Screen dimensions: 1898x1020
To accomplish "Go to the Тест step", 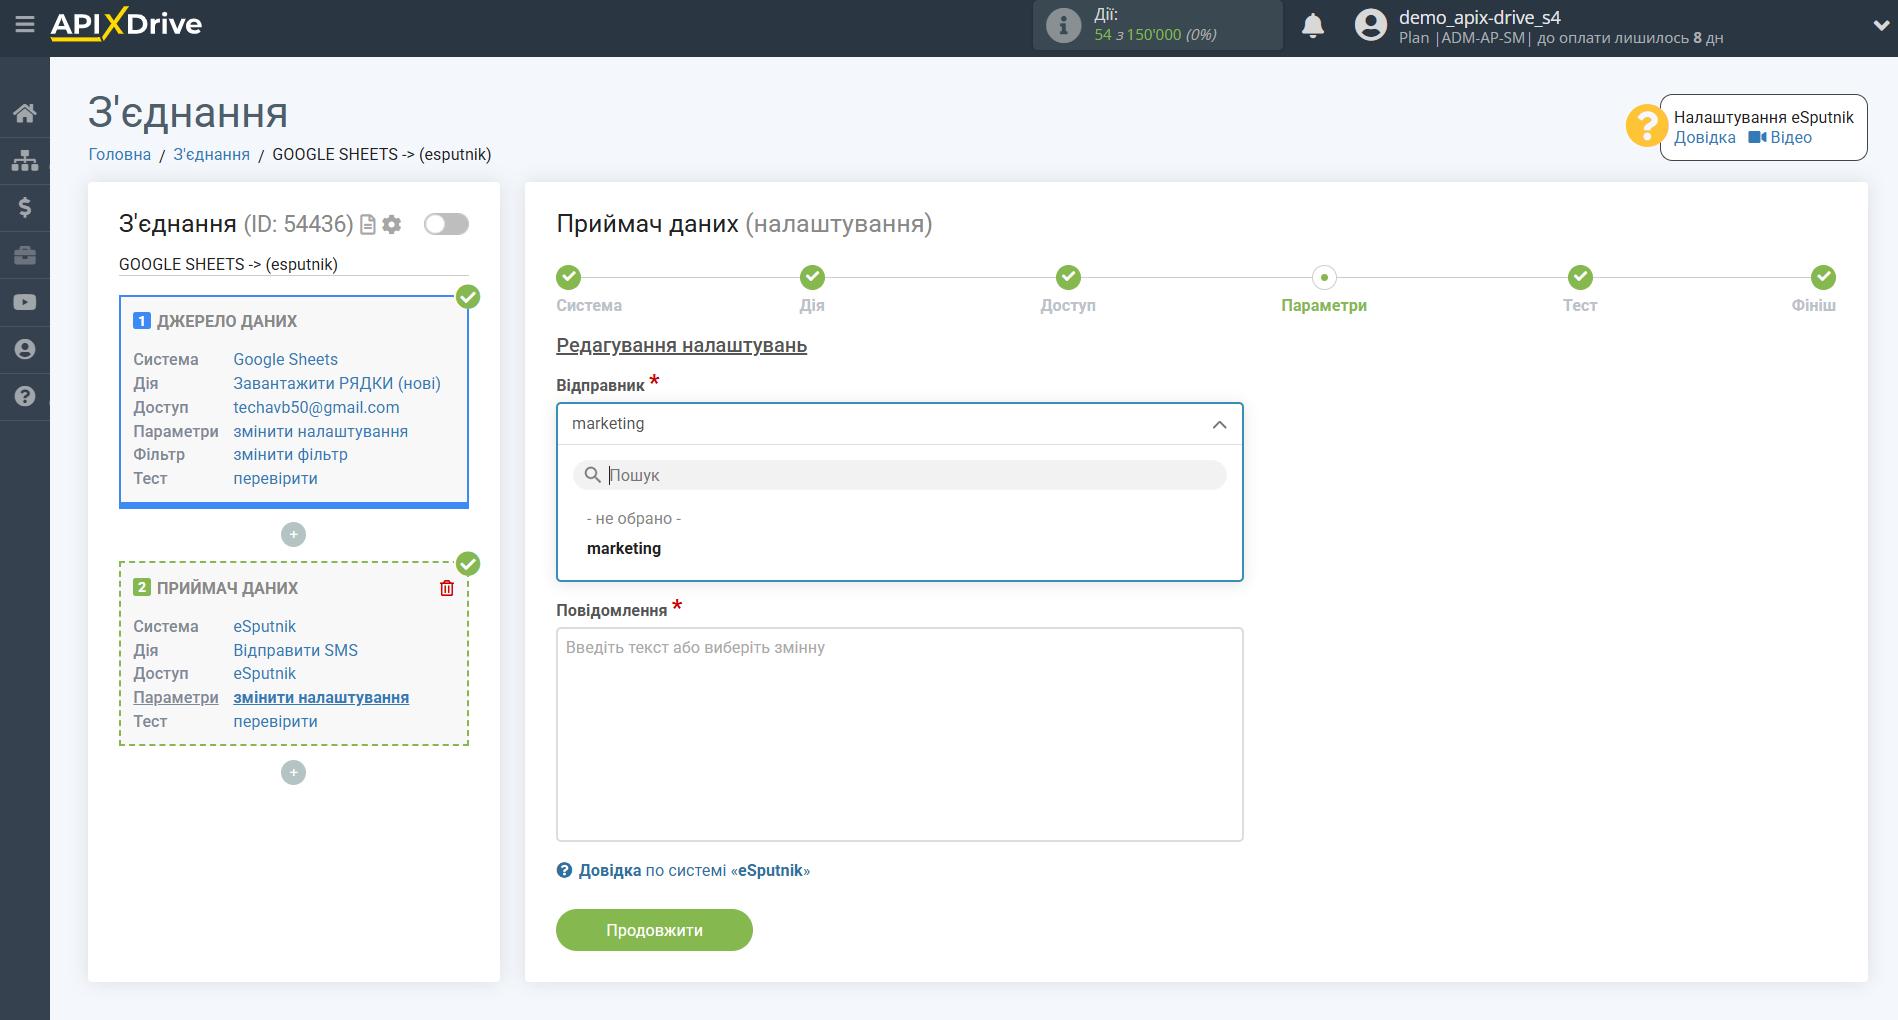I will (x=1580, y=277).
